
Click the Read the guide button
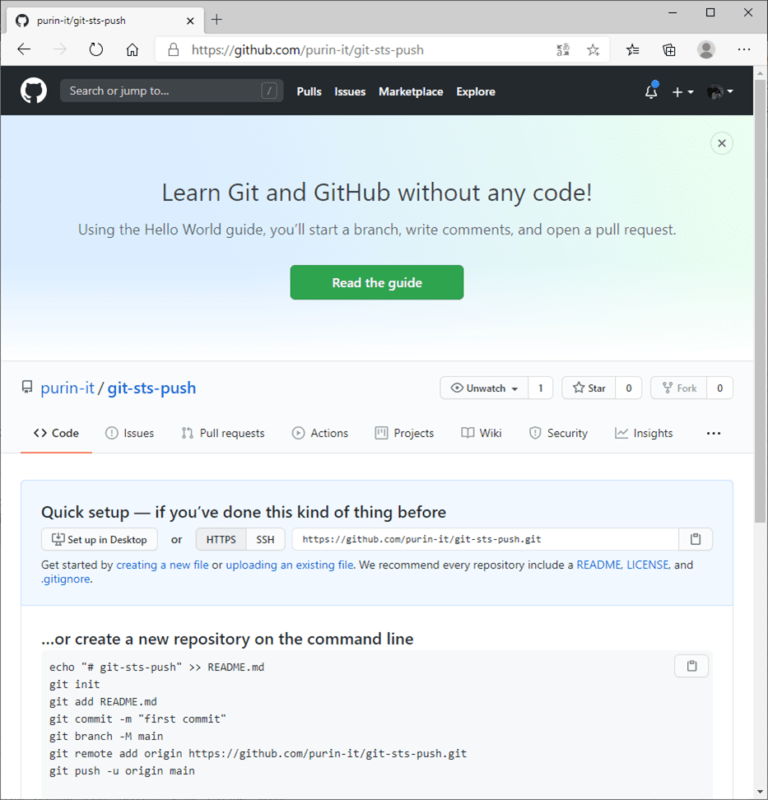(376, 282)
